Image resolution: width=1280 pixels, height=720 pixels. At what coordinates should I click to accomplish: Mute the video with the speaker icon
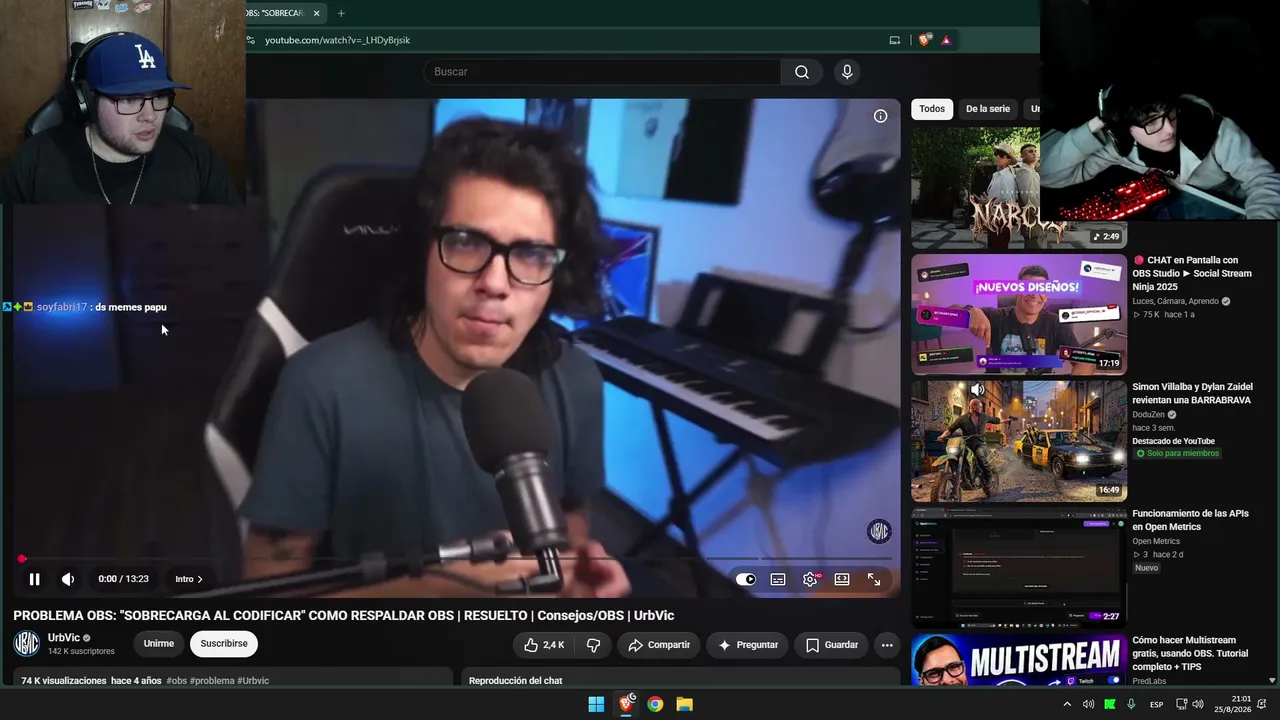point(68,579)
